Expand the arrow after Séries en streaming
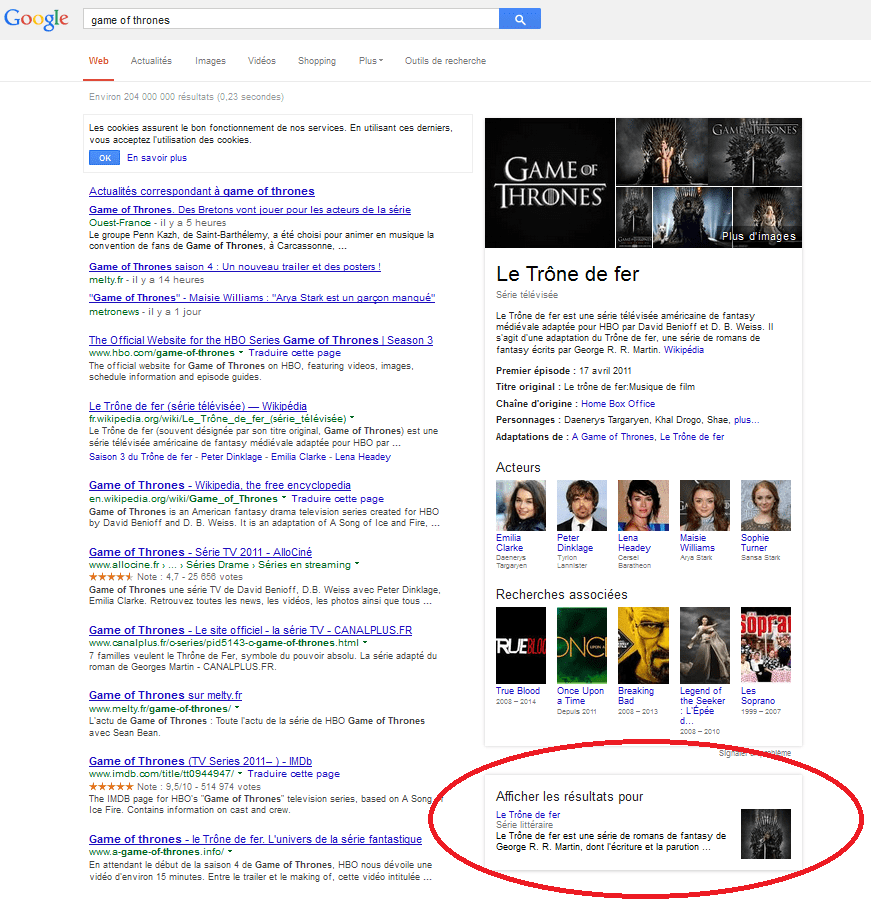 [x=357, y=564]
